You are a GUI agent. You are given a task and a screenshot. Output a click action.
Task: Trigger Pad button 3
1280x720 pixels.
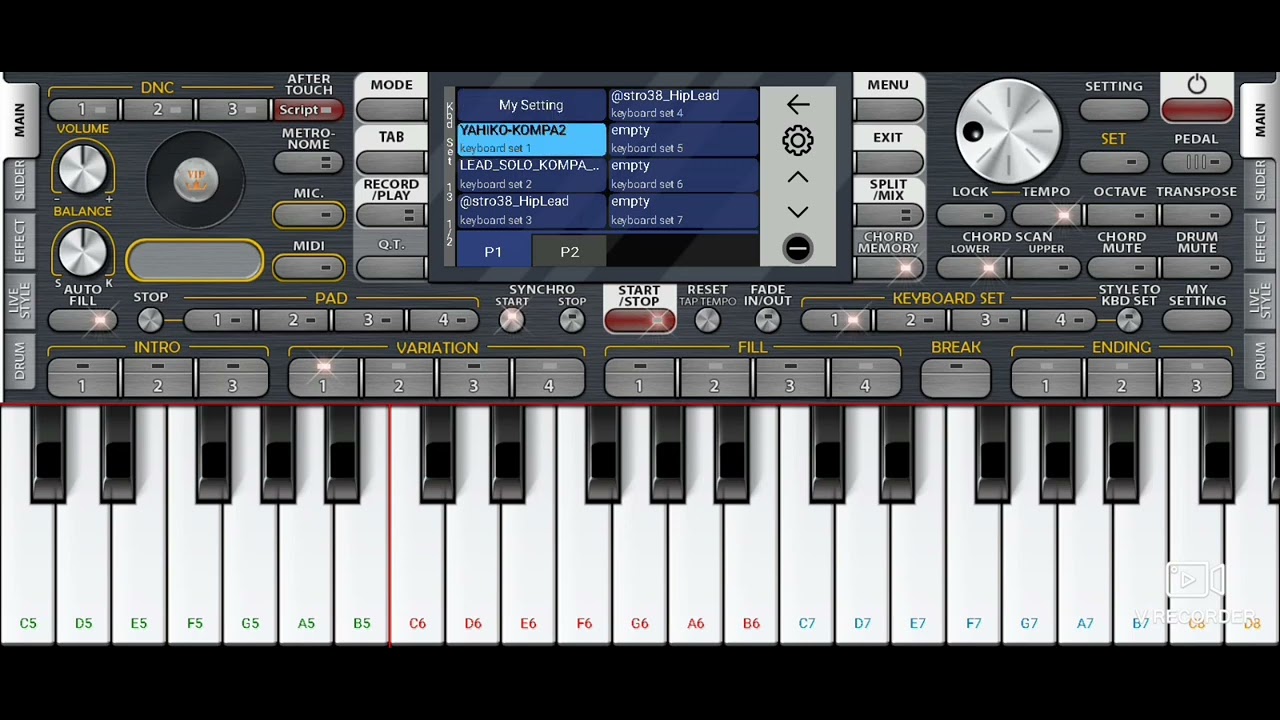pos(369,320)
